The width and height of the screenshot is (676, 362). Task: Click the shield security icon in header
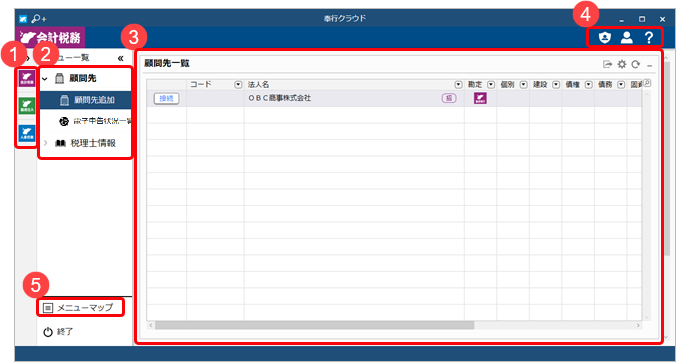click(x=605, y=38)
